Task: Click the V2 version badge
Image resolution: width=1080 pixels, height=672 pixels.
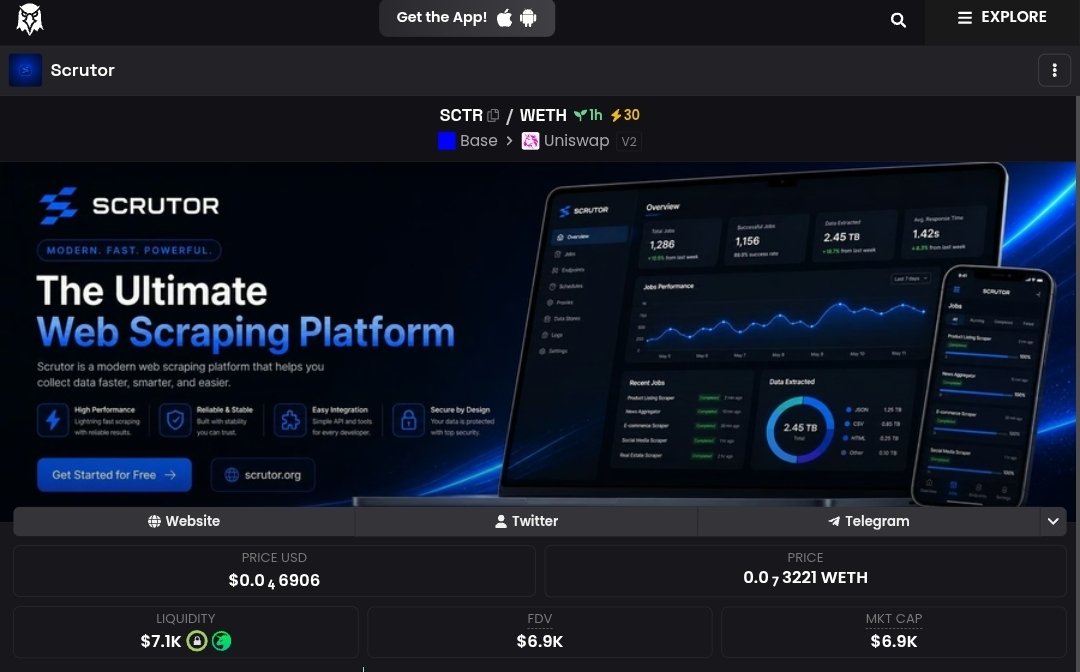Action: (629, 142)
